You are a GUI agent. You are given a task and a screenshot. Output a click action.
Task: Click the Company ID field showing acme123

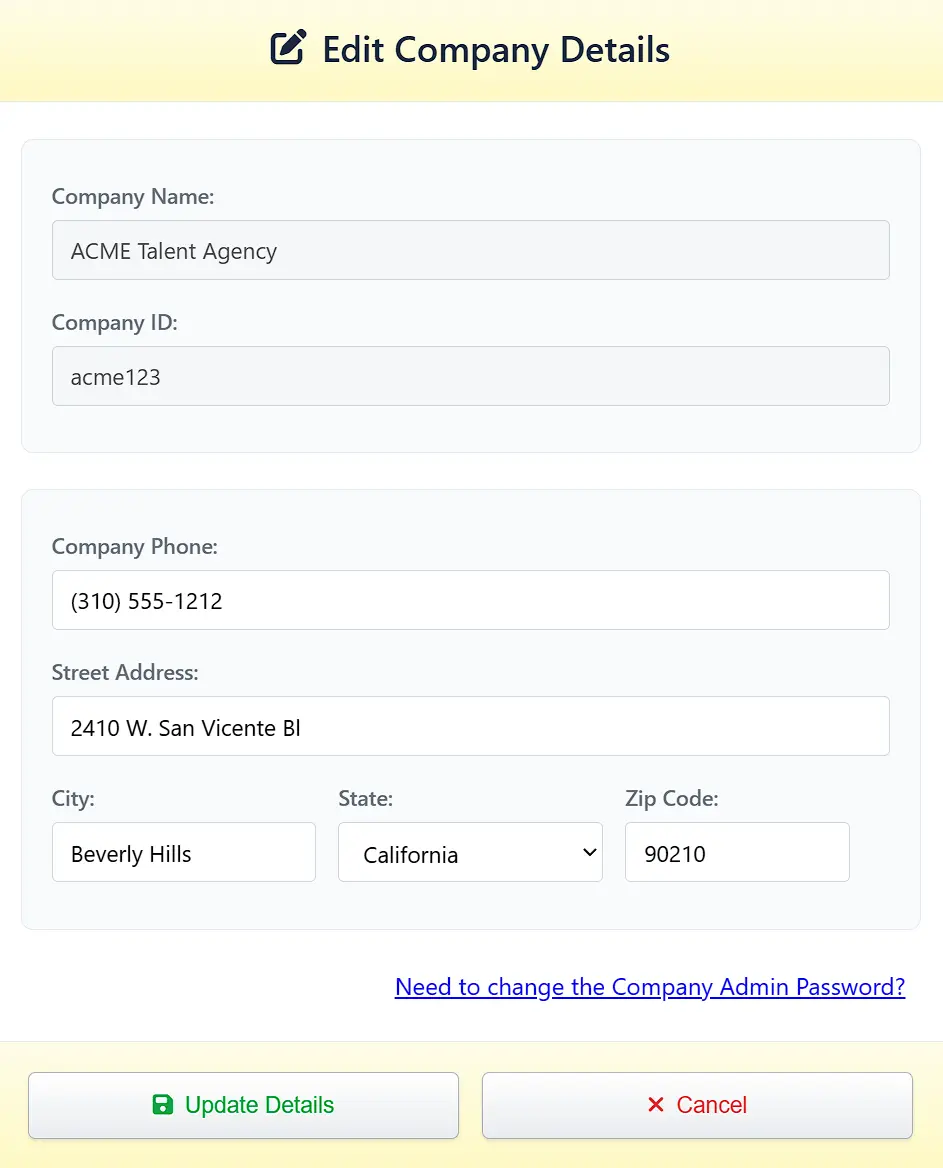point(470,376)
